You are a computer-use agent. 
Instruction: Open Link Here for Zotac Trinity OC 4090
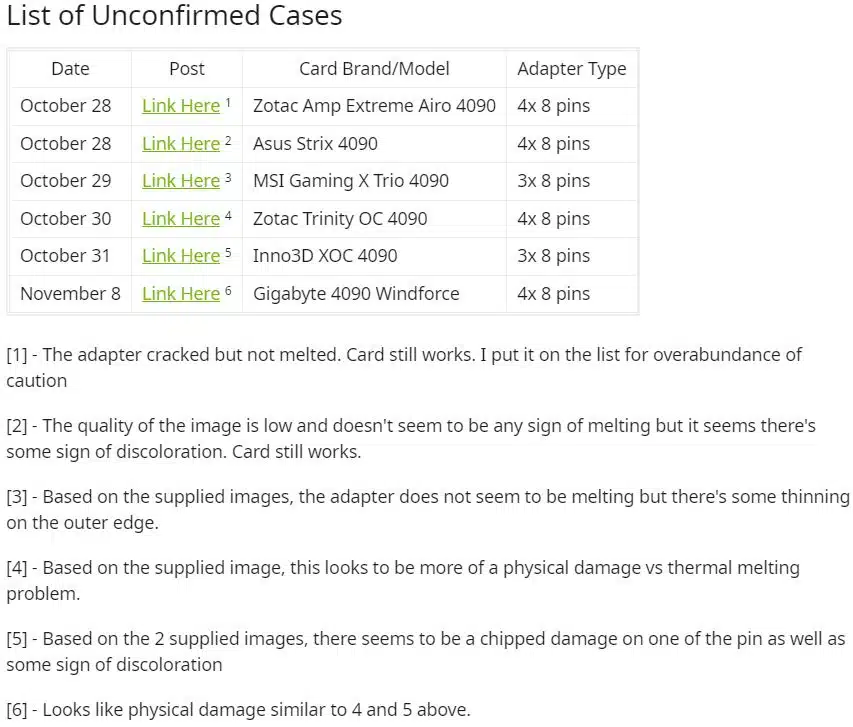(x=181, y=219)
